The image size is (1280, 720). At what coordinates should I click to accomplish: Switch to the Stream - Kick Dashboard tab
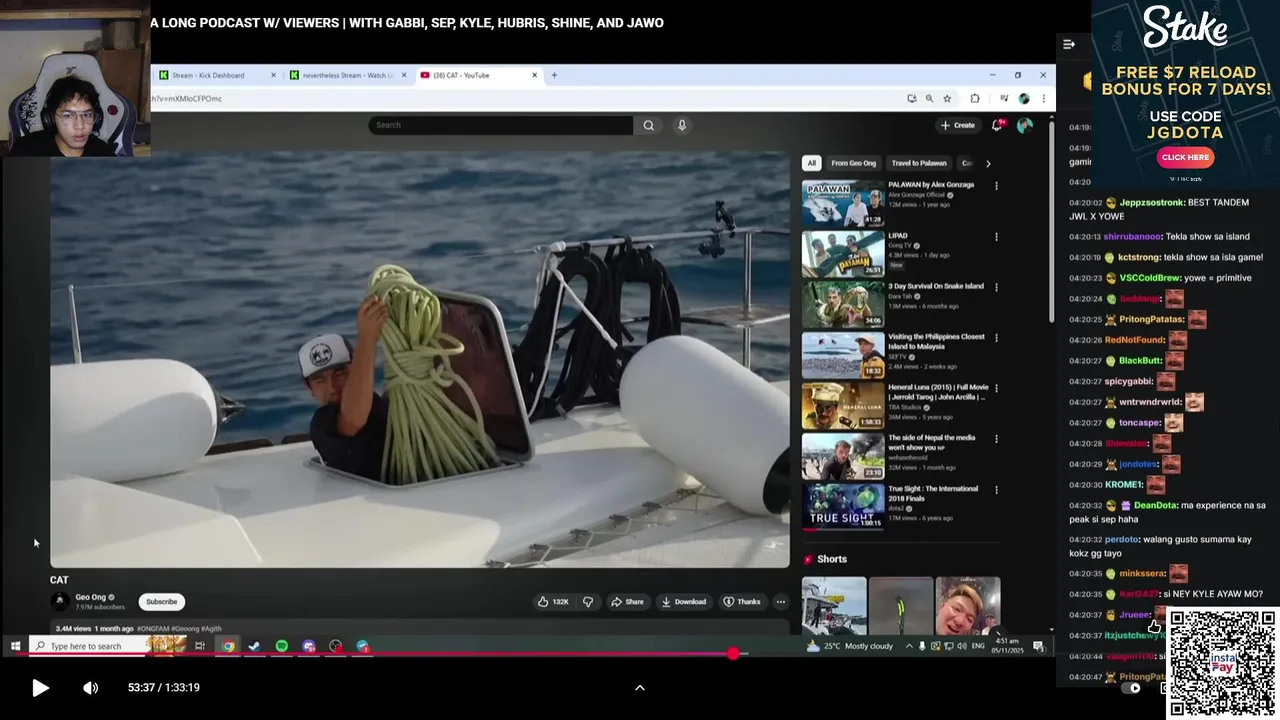coord(208,75)
